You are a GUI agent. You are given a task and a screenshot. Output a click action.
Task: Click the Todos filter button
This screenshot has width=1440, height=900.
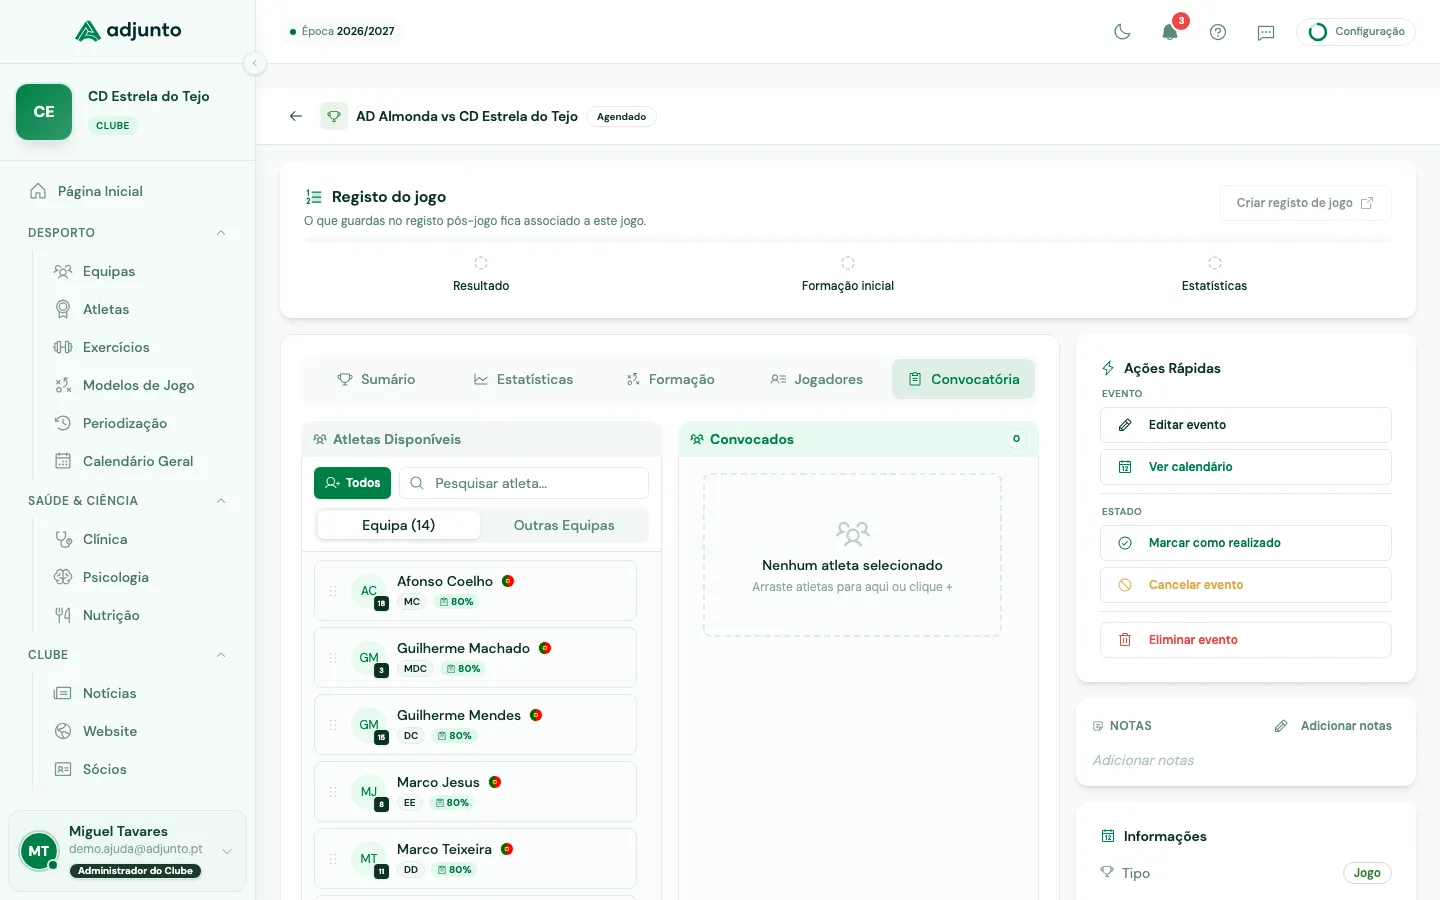(352, 483)
